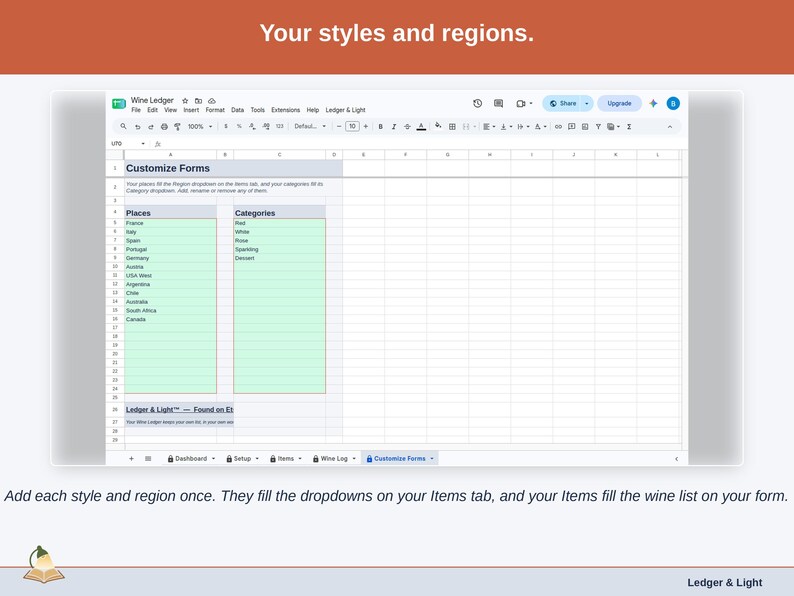The image size is (794, 596).
Task: Open the Google Sheets home icon
Action: tap(118, 103)
